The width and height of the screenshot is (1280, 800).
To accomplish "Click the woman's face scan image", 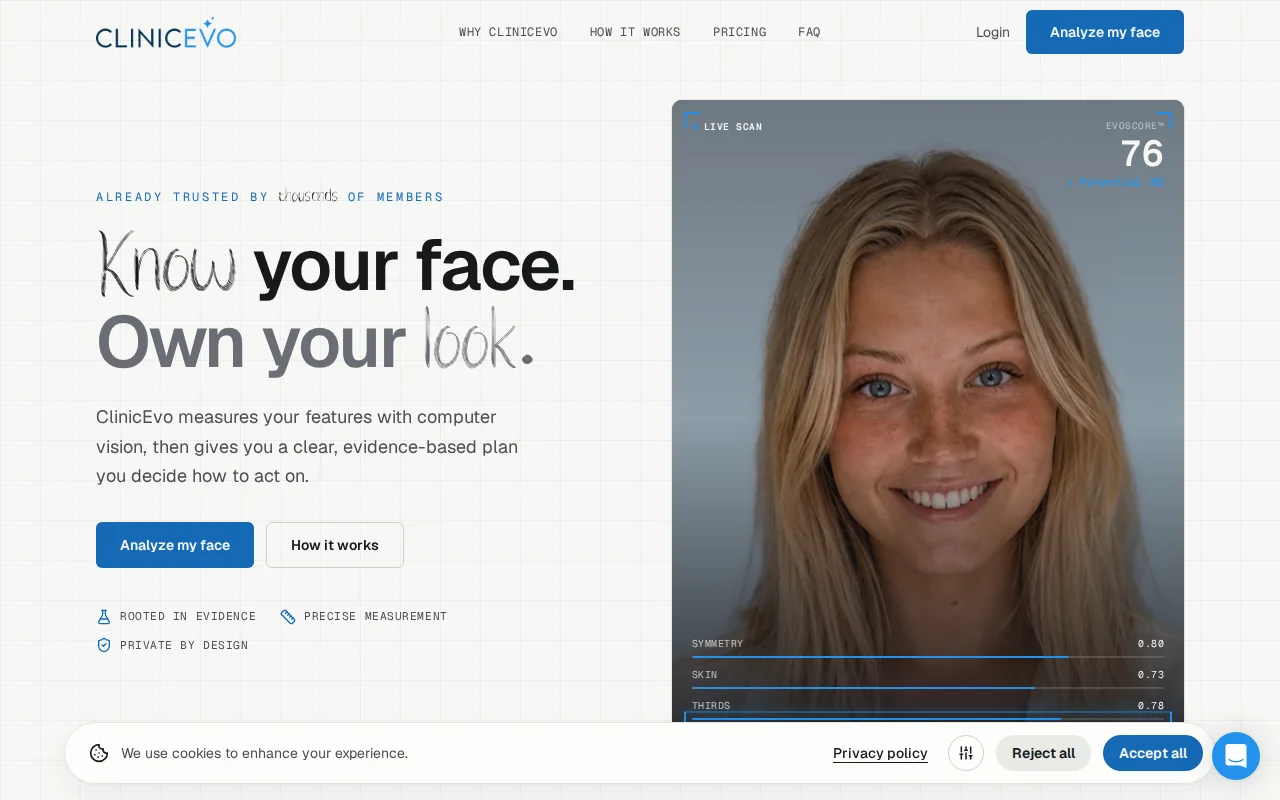I will point(928,411).
